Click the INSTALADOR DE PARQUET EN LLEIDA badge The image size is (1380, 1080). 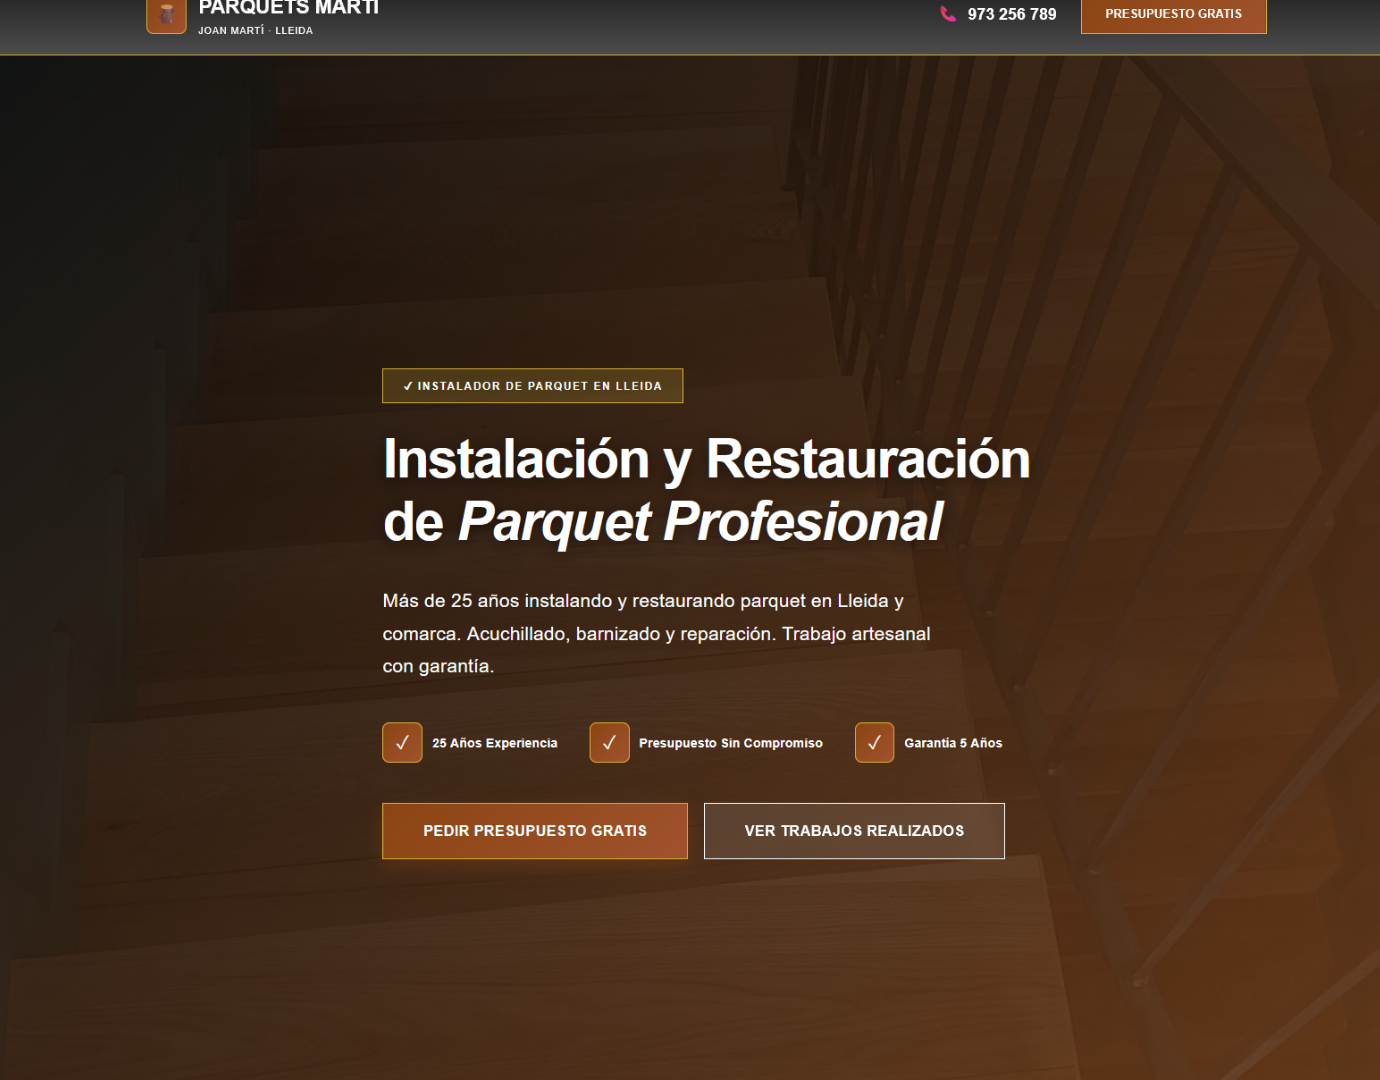pos(532,385)
